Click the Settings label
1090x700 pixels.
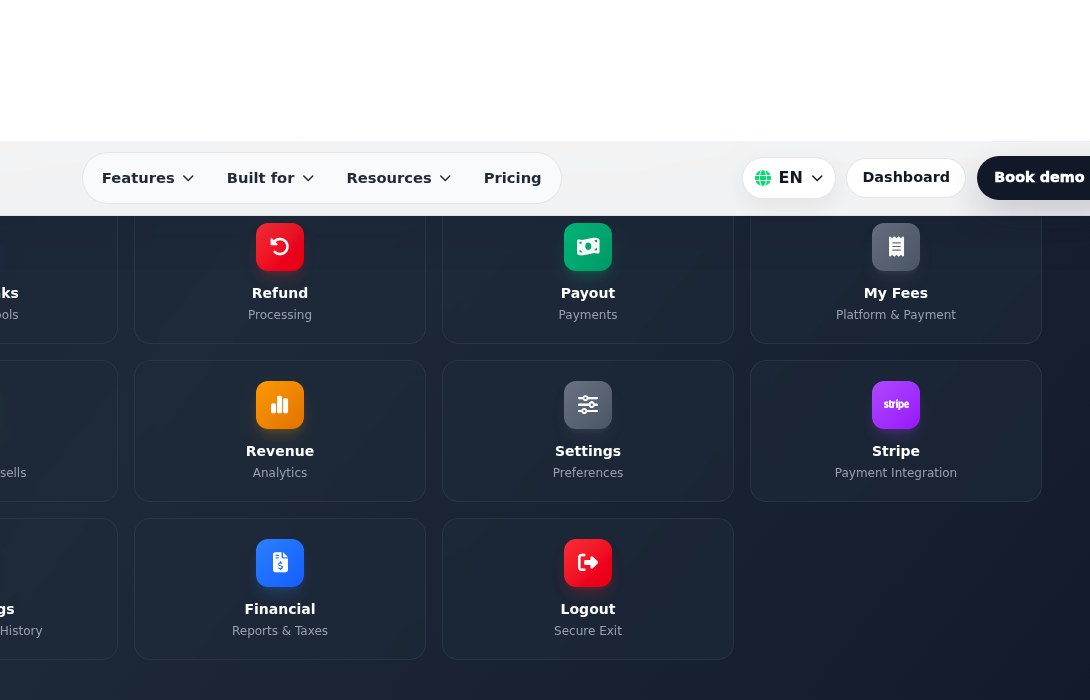click(587, 451)
